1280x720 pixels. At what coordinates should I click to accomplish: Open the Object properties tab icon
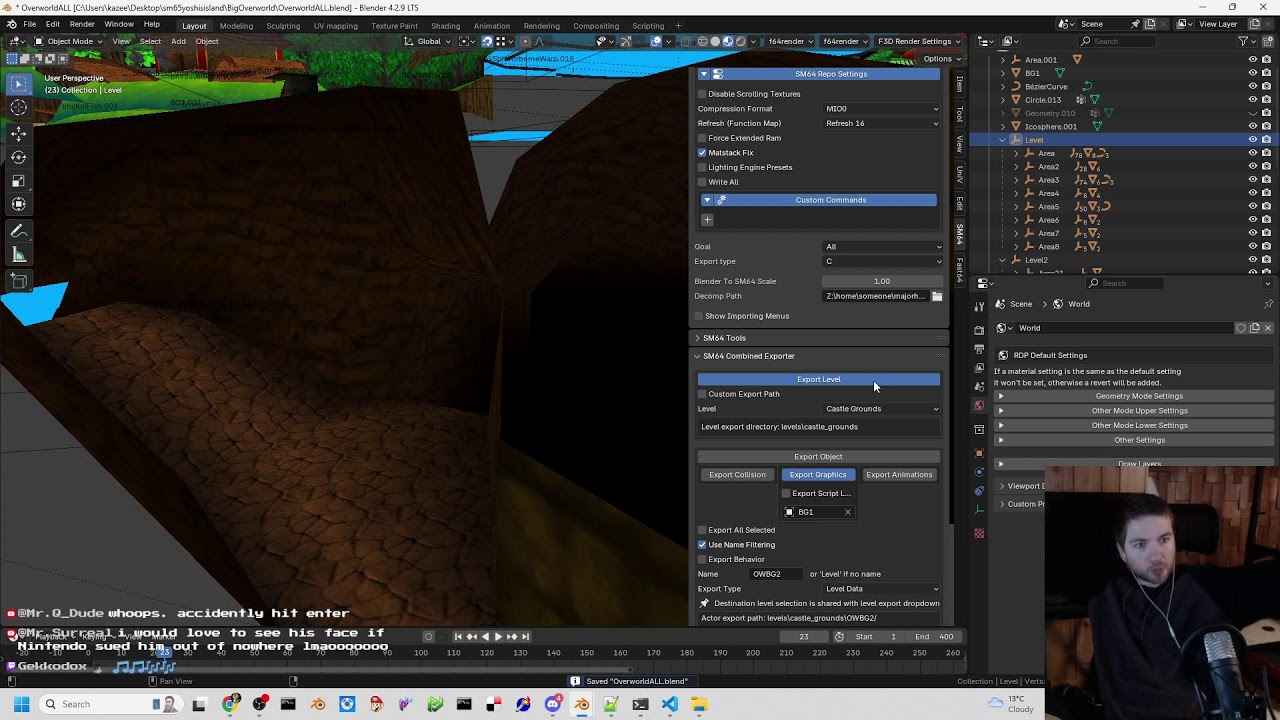(x=979, y=452)
